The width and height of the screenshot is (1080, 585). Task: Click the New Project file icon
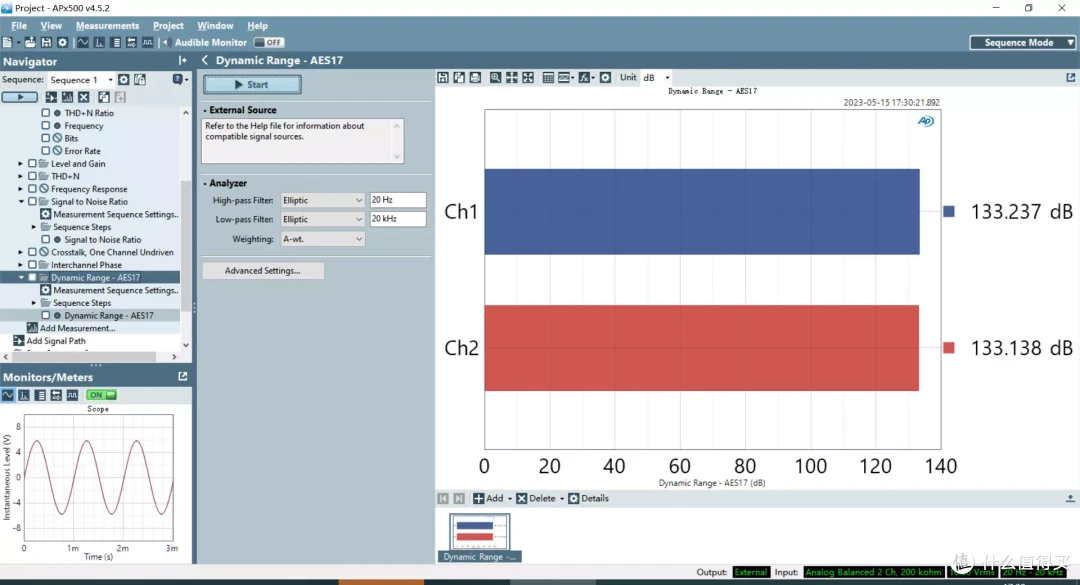(x=7, y=43)
